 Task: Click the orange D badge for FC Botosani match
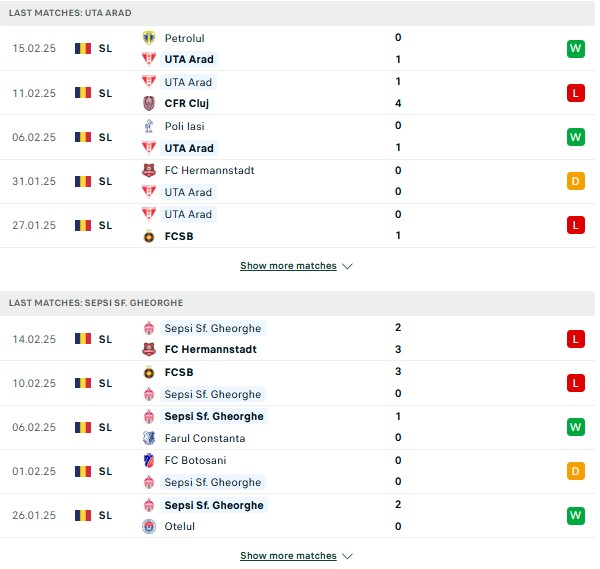(576, 471)
